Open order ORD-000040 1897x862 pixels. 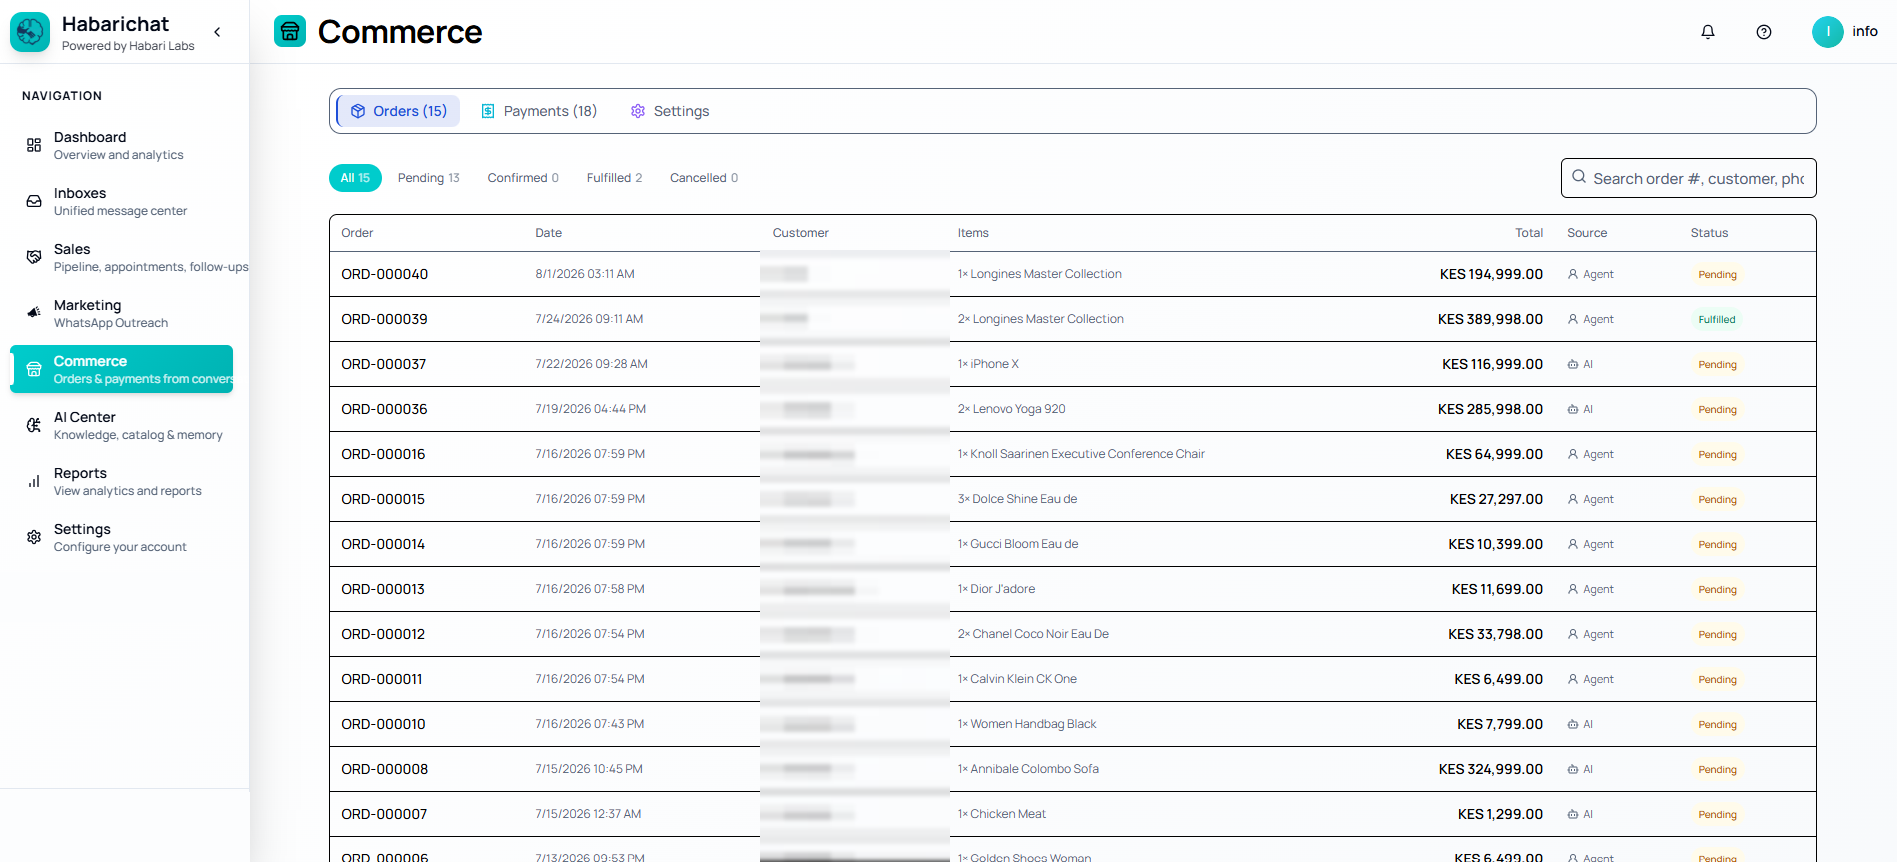(x=384, y=274)
